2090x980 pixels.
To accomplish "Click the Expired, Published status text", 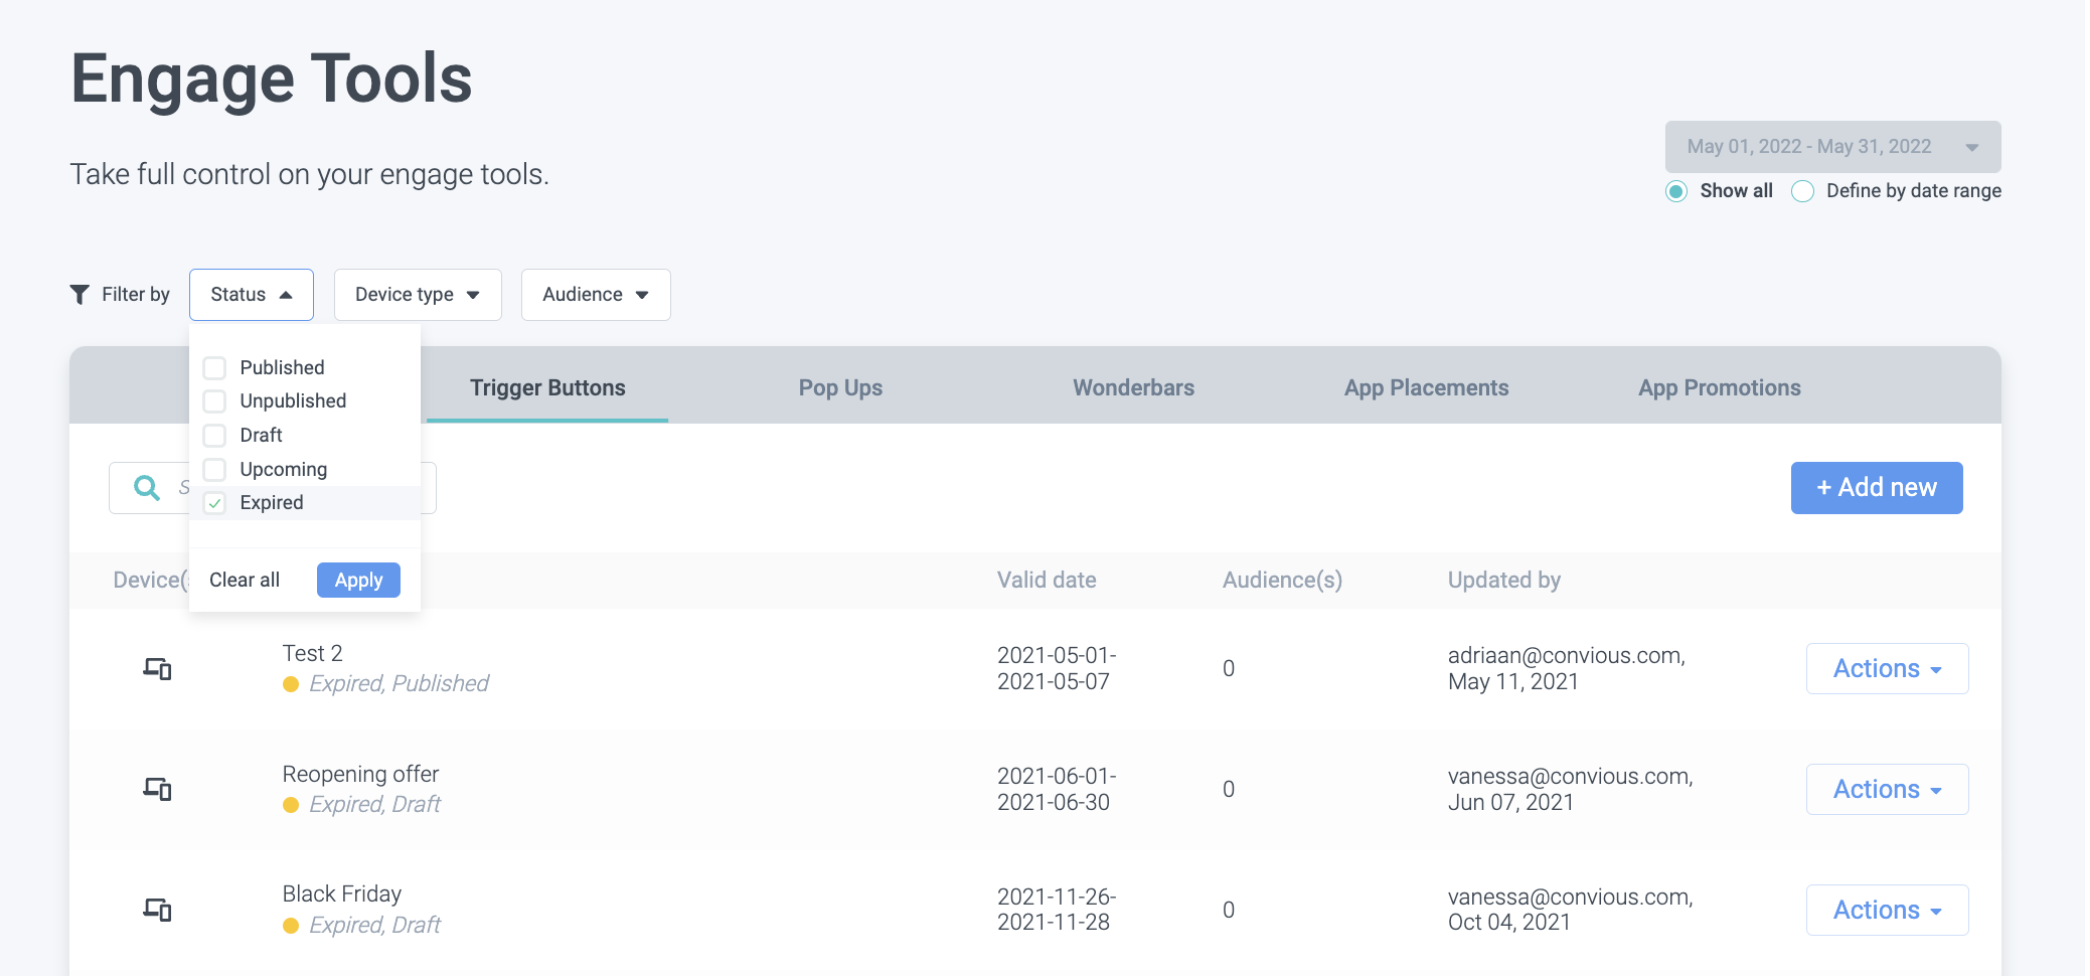I will tap(399, 684).
